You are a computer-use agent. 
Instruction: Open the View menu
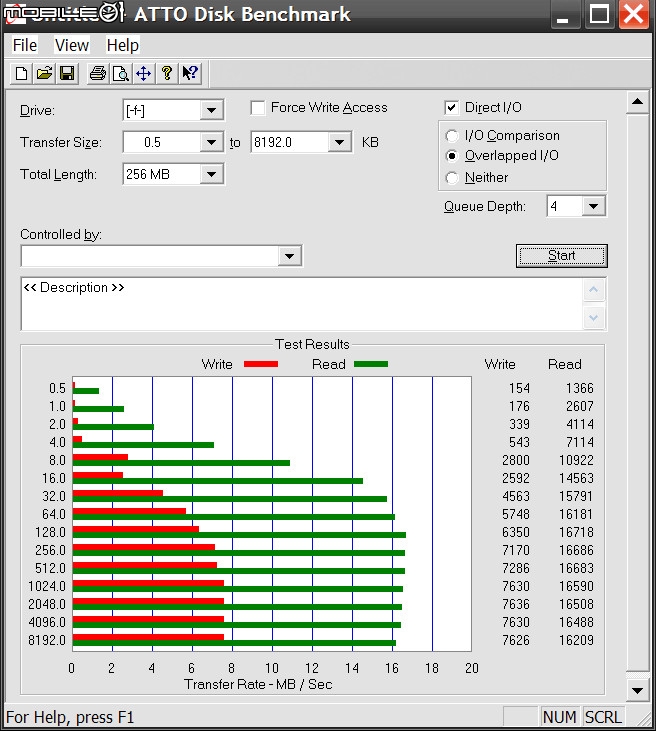coord(71,45)
